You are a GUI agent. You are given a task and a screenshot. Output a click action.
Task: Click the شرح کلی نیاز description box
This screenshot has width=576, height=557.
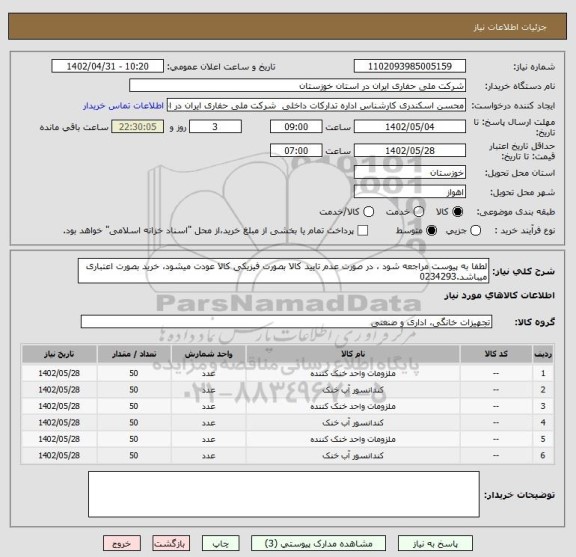point(283,271)
